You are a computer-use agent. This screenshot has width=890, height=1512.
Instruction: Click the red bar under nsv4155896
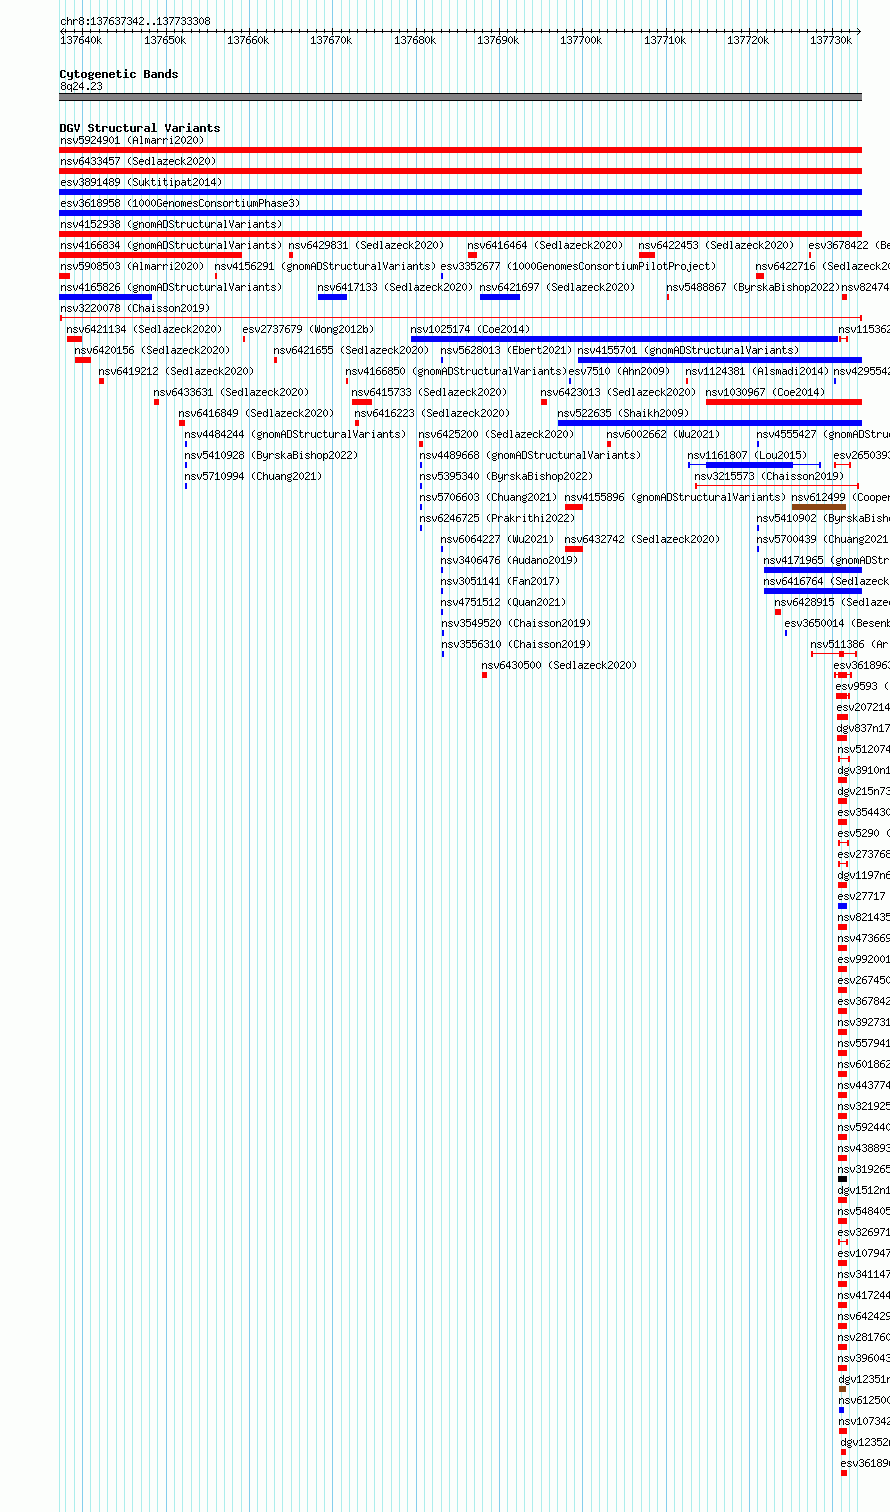point(573,507)
